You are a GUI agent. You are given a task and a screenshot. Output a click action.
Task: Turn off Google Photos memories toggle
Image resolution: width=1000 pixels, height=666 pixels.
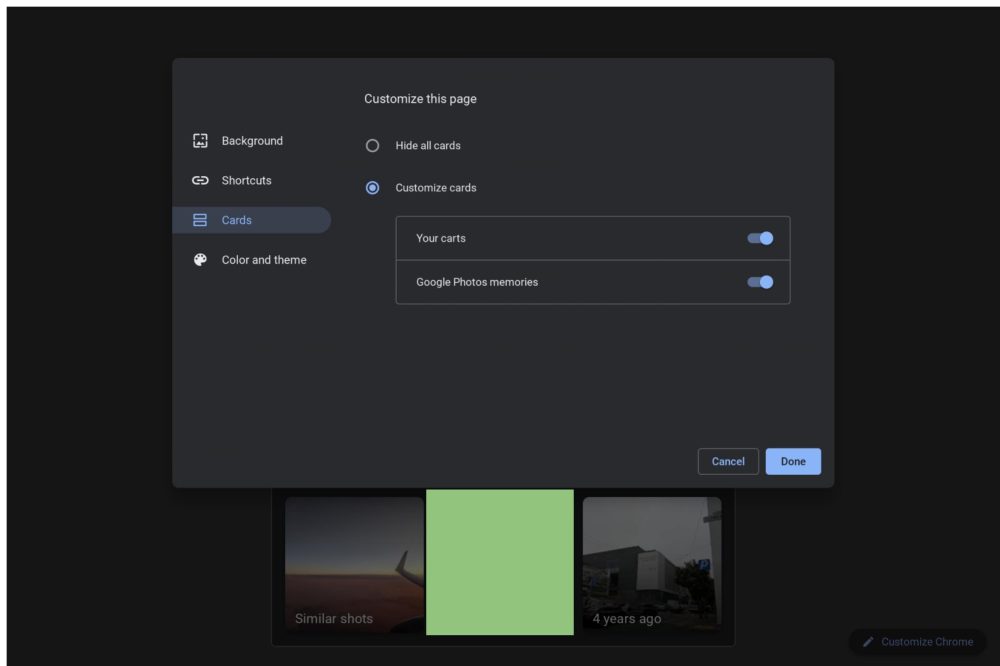point(760,282)
